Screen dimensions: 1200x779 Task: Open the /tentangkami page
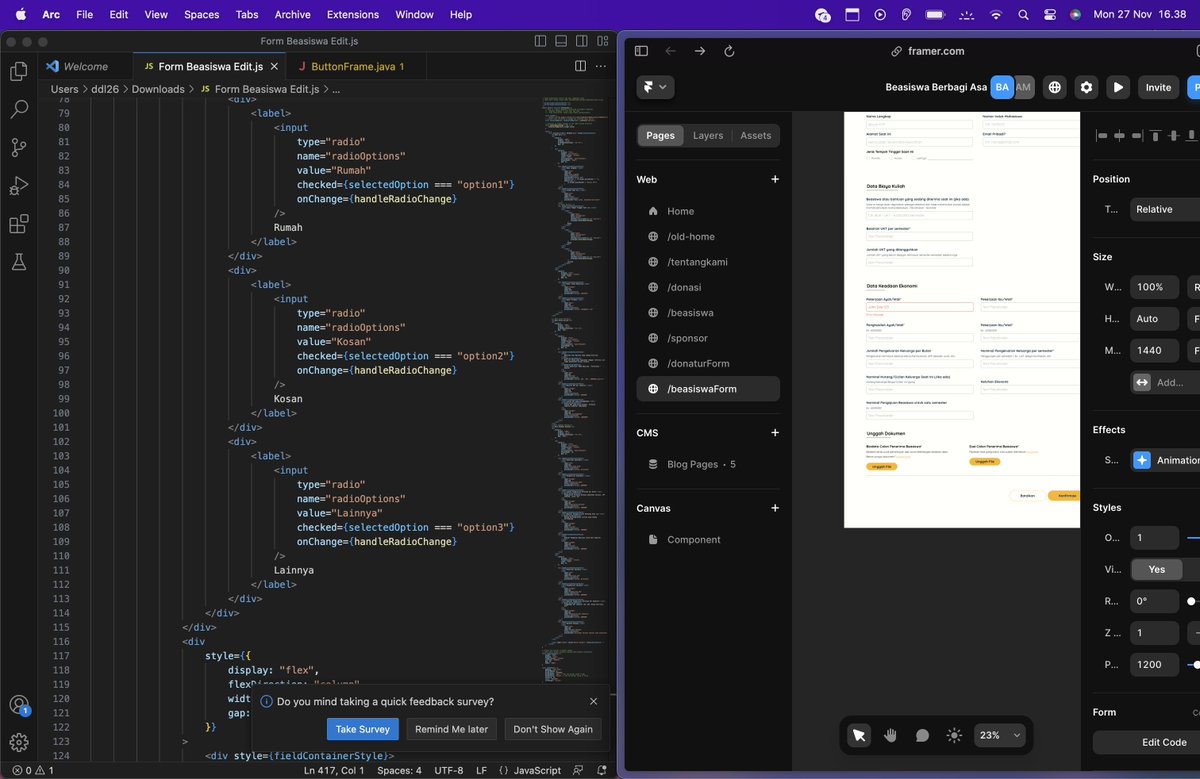click(x=708, y=262)
